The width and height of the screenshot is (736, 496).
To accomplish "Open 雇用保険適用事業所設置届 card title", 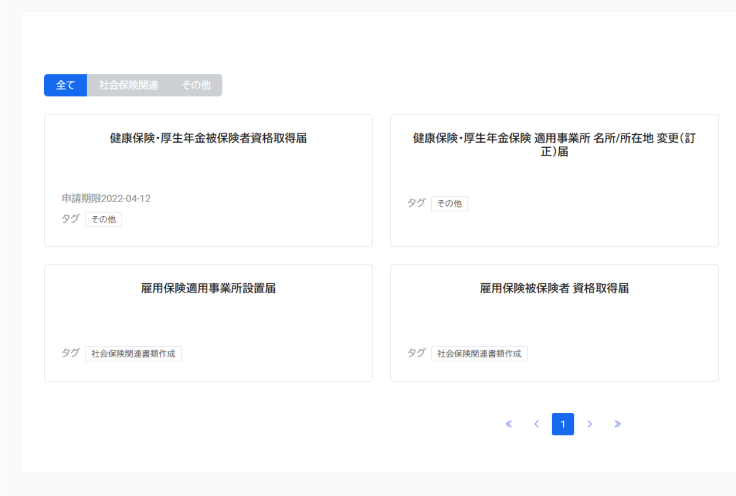I will point(208,288).
